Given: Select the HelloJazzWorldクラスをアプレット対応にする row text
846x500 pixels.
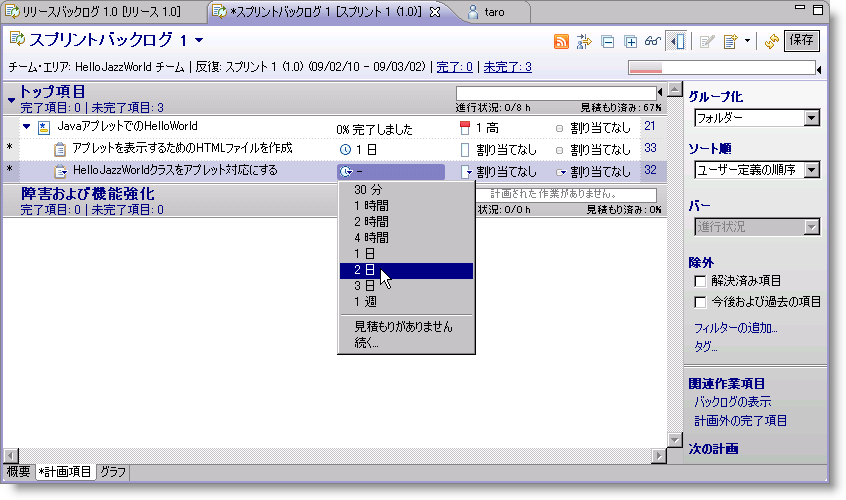Looking at the screenshot, I should point(175,170).
